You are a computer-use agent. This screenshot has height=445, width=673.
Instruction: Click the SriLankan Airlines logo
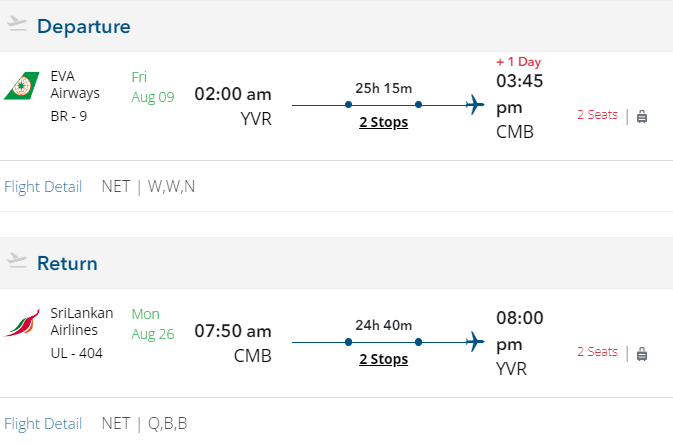pos(21,324)
